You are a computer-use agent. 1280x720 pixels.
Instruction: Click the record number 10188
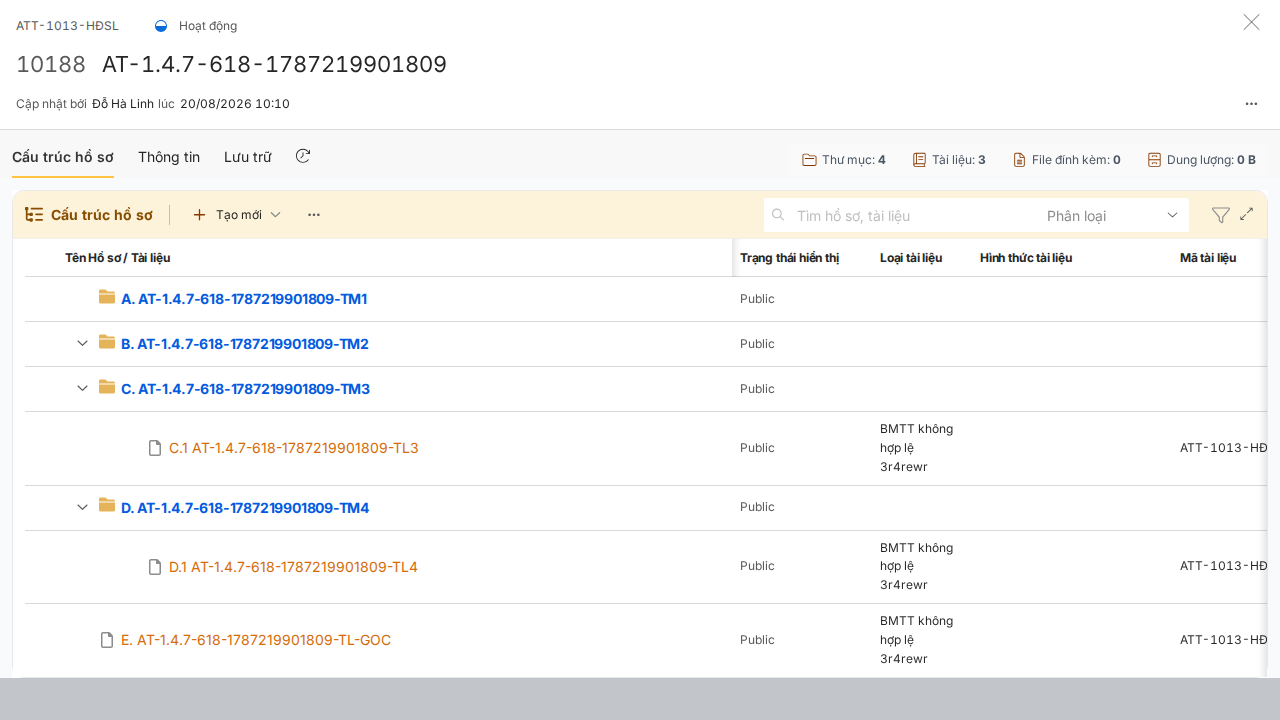[51, 65]
